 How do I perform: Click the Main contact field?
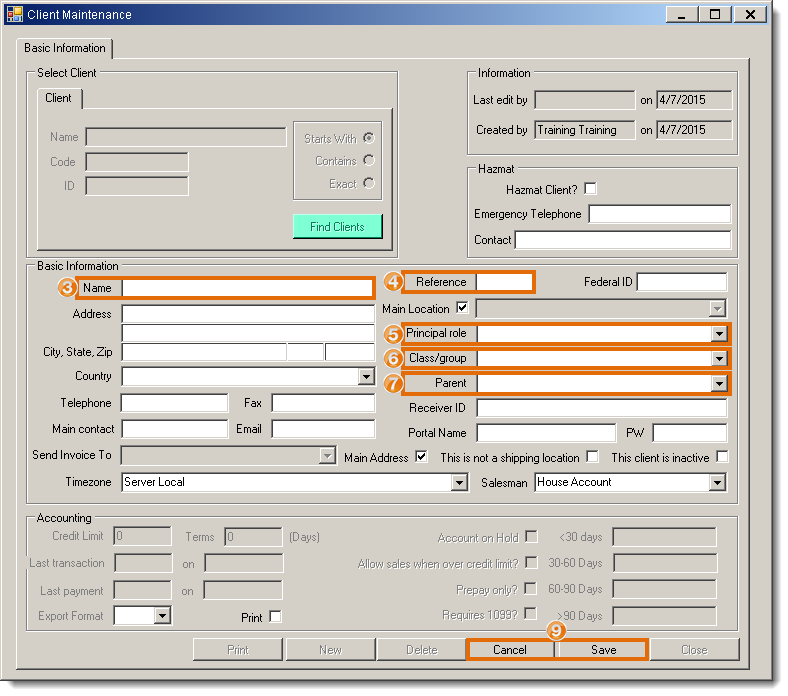tap(174, 429)
